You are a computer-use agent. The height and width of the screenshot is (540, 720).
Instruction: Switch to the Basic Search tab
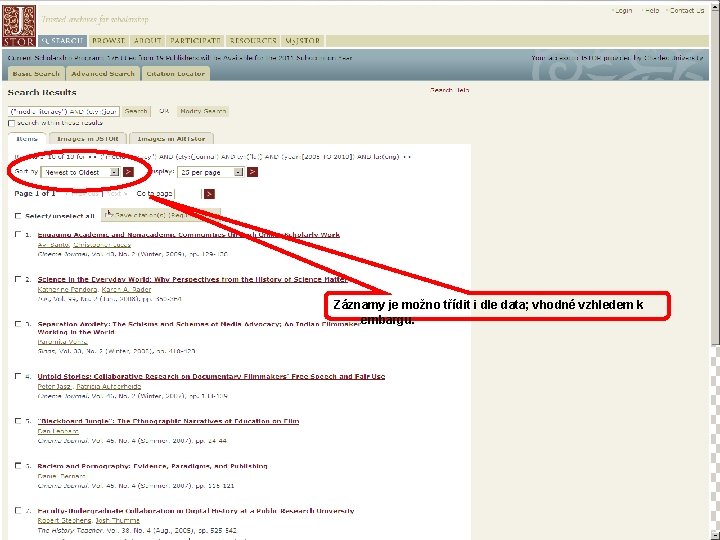click(x=36, y=73)
